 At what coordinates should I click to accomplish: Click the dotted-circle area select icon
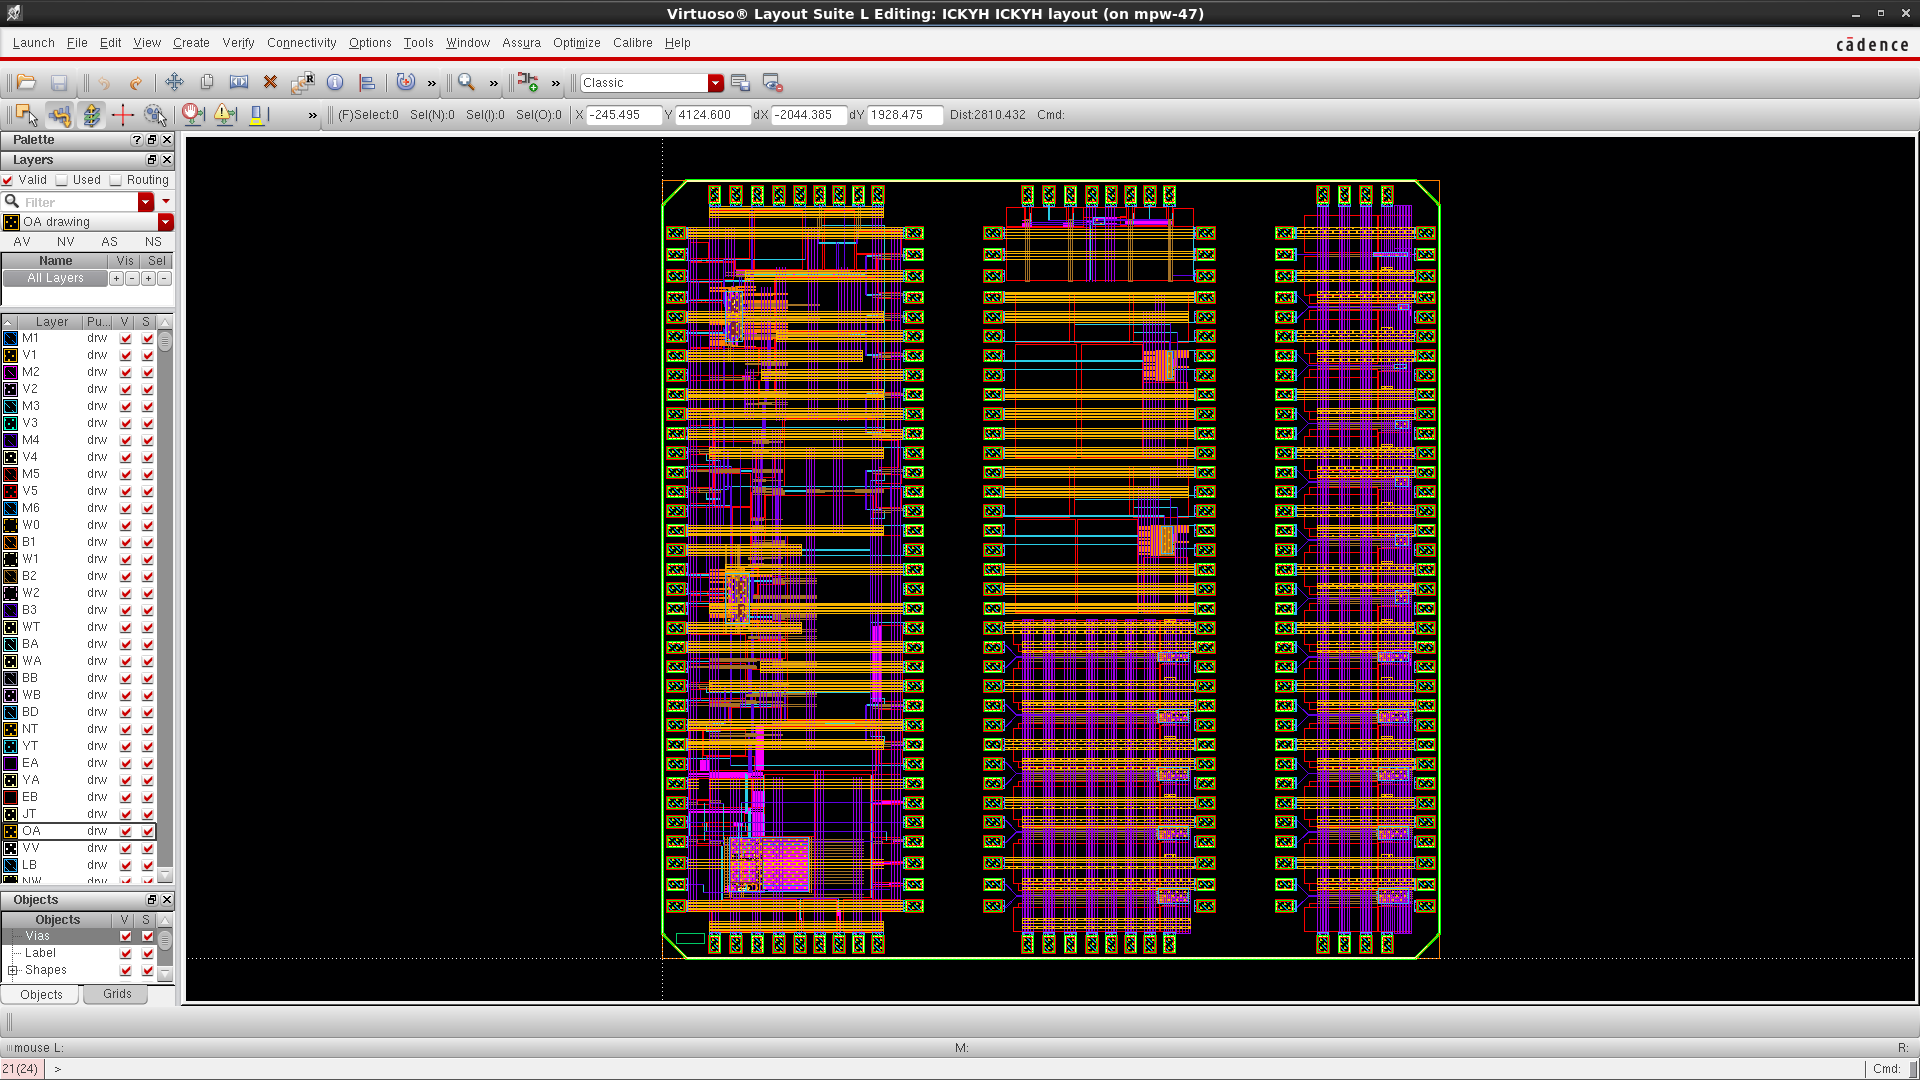click(155, 115)
